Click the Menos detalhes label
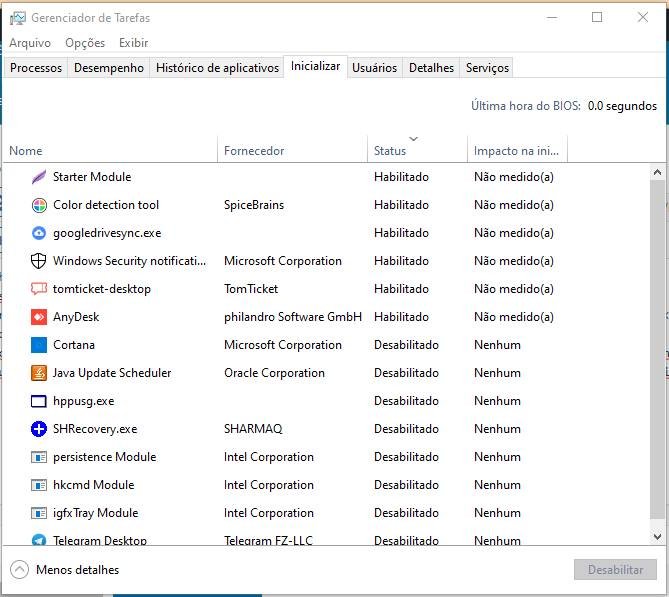Screen dimensions: 669x597 point(78,570)
